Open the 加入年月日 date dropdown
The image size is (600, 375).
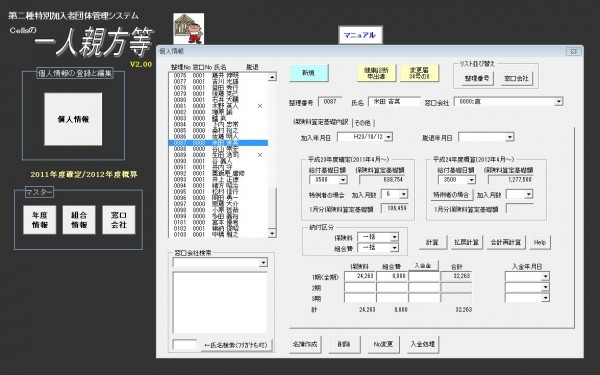coord(388,137)
